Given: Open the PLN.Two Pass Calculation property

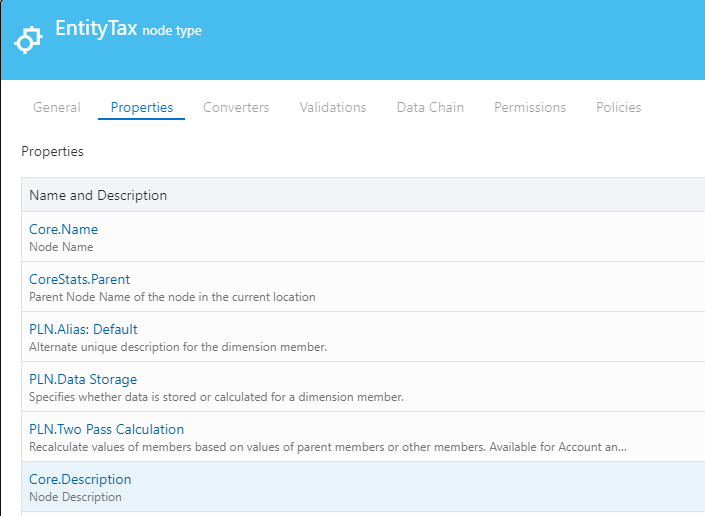Looking at the screenshot, I should 106,429.
